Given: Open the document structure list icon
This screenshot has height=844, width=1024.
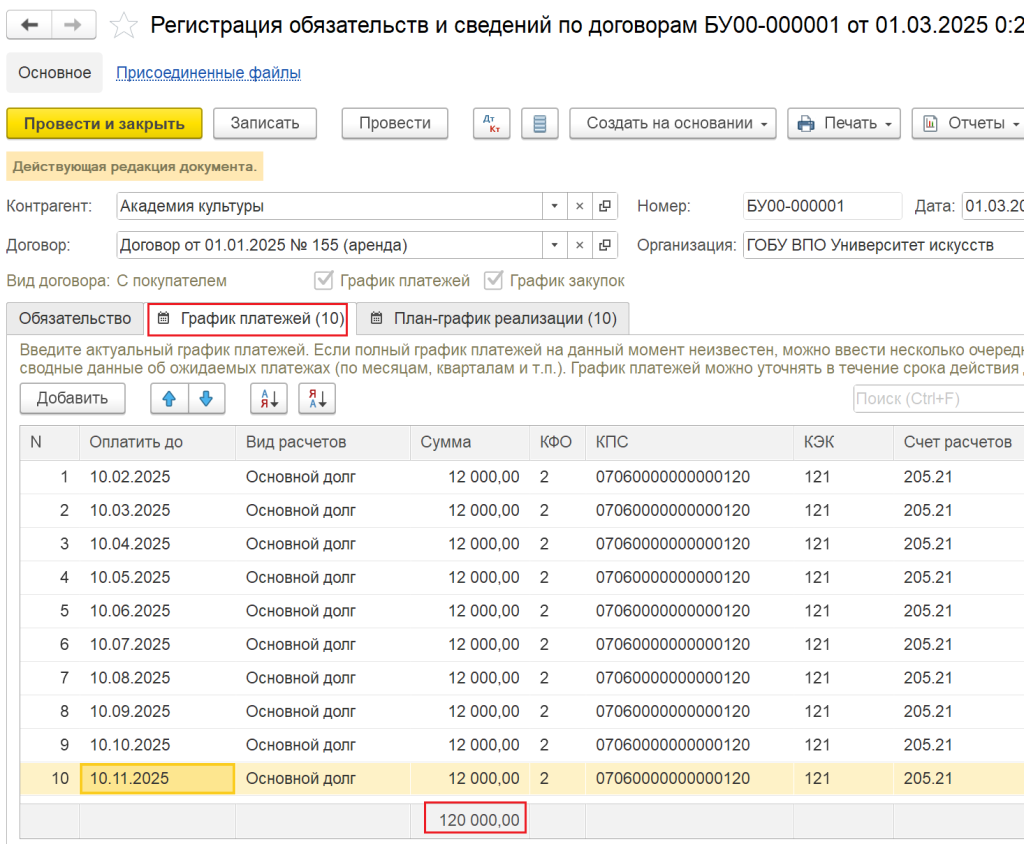Looking at the screenshot, I should click(x=539, y=123).
